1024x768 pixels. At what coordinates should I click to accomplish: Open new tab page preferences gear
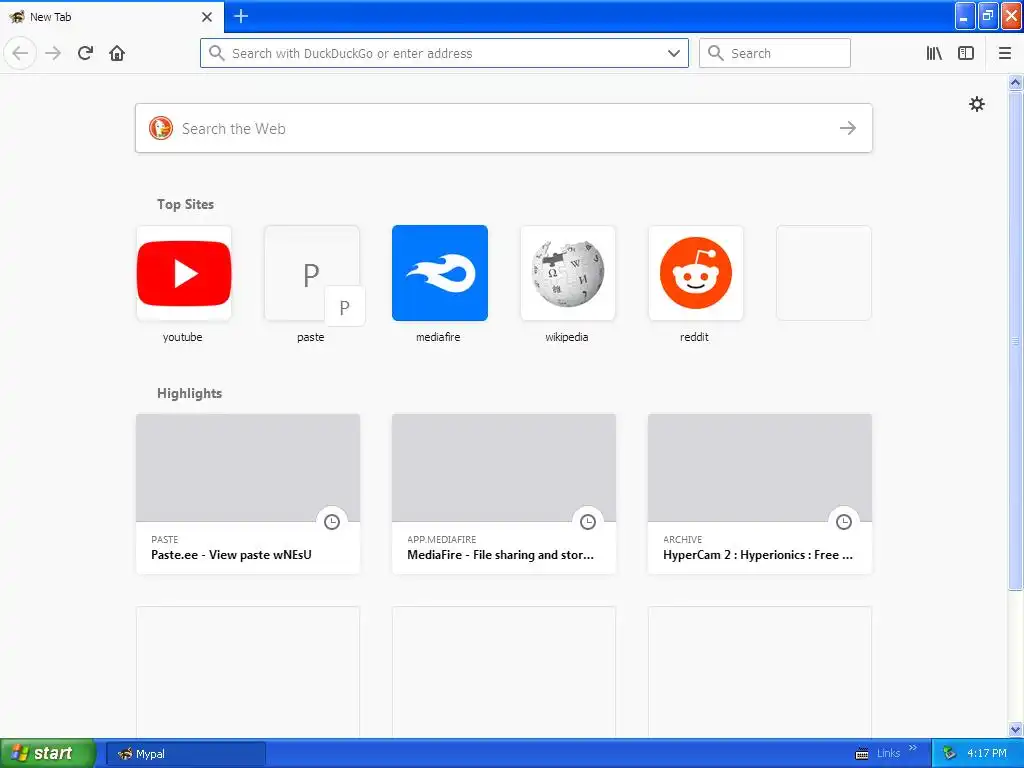976,104
